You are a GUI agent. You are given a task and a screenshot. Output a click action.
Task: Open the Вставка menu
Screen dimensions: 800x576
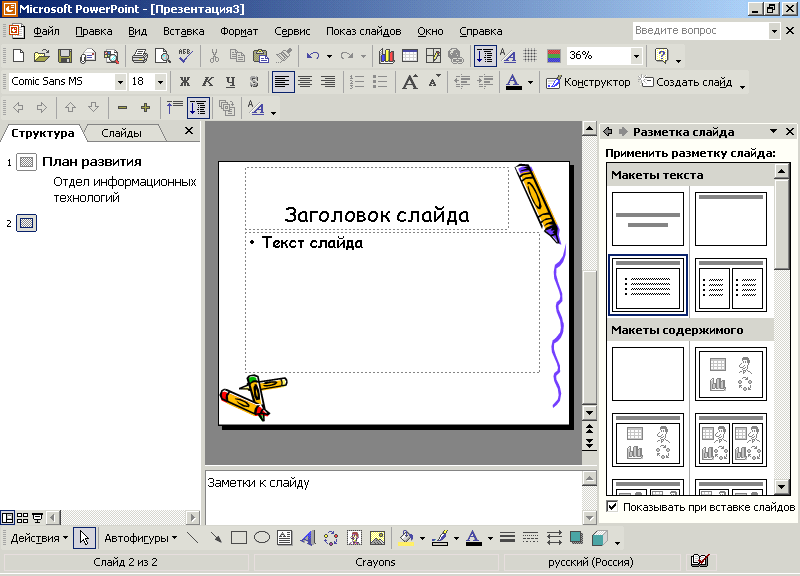point(184,31)
